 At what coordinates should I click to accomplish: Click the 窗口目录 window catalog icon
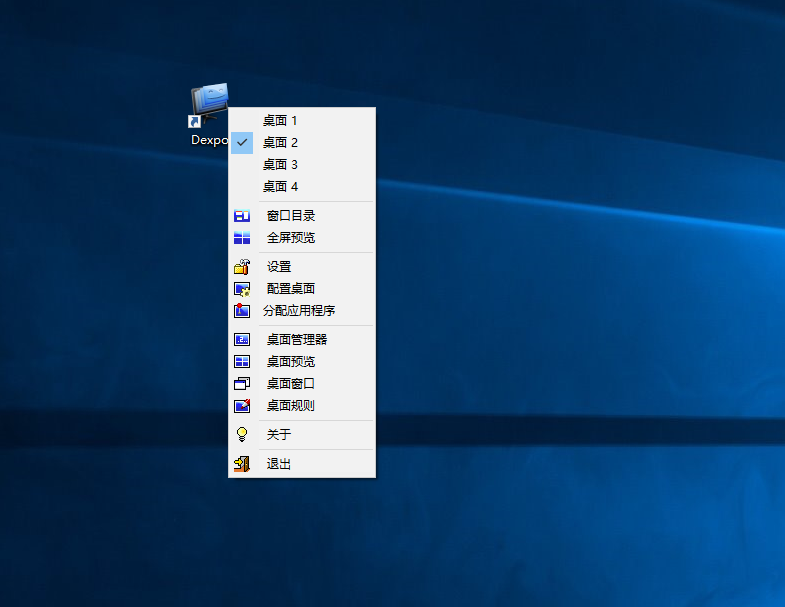click(x=242, y=215)
